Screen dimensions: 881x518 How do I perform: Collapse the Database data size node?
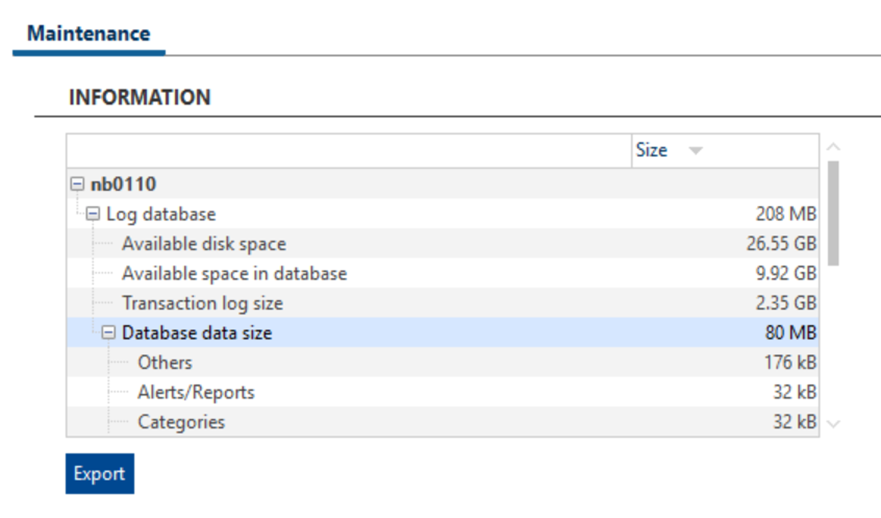(x=108, y=333)
